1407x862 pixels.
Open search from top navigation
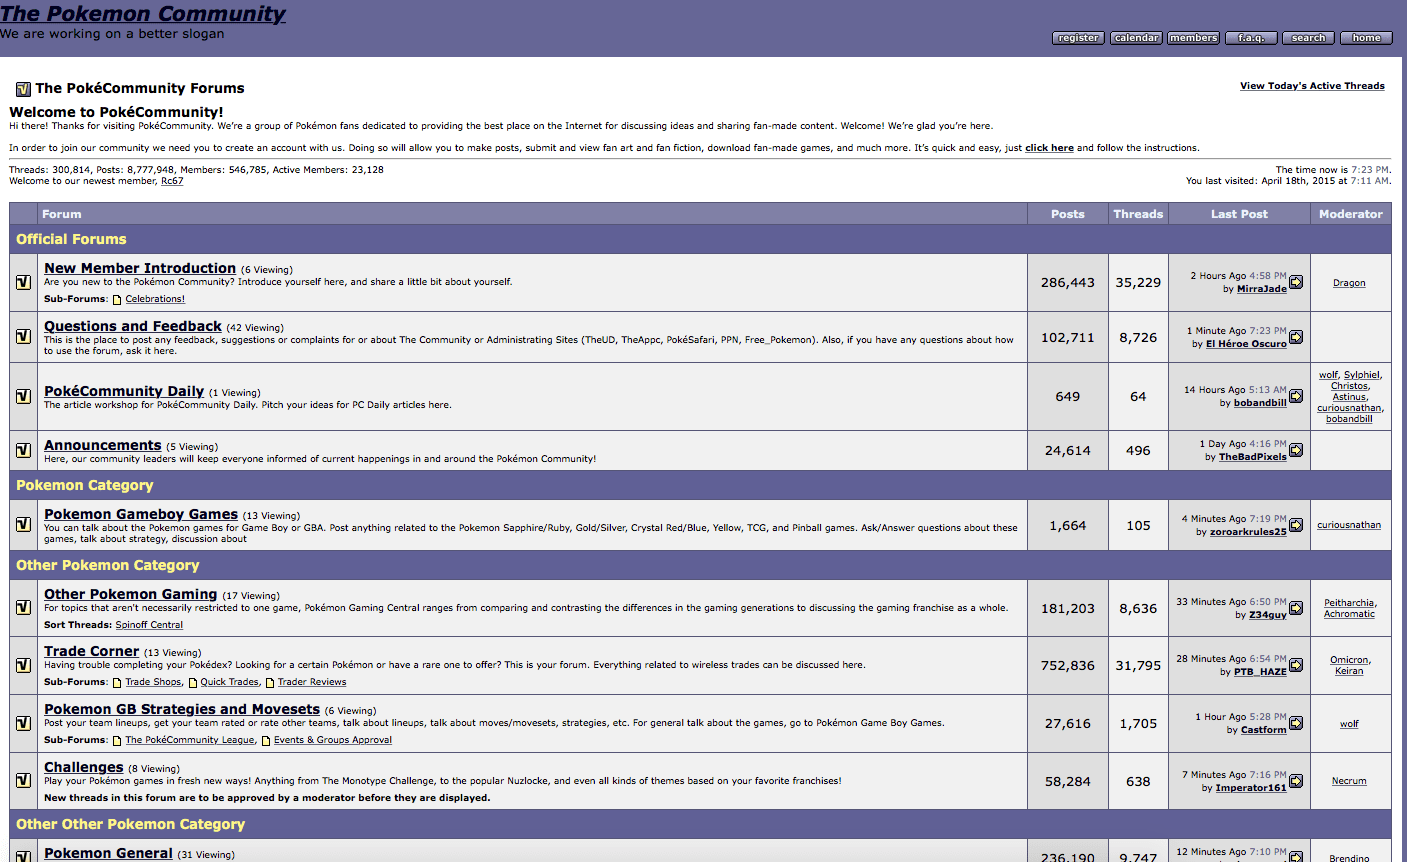[1308, 38]
